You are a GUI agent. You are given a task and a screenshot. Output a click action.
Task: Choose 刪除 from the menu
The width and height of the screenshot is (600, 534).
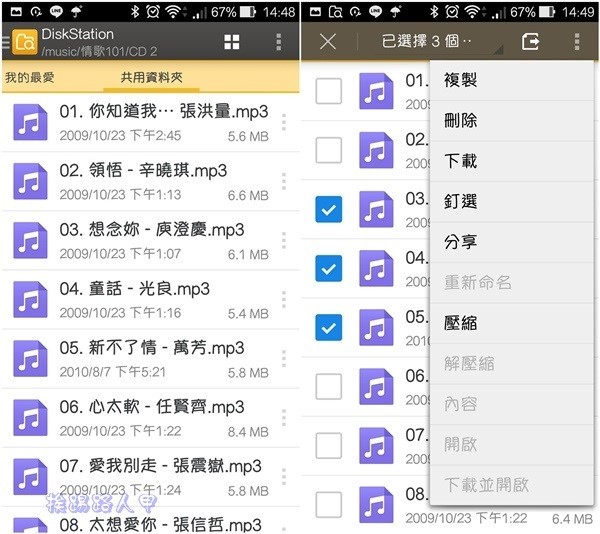[x=512, y=121]
